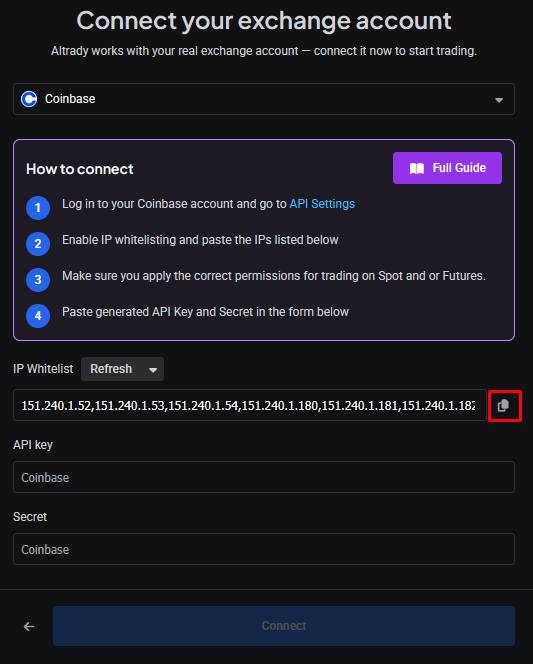533x664 pixels.
Task: Click the 'Enable IP whitelisting' step text
Action: [200, 240]
